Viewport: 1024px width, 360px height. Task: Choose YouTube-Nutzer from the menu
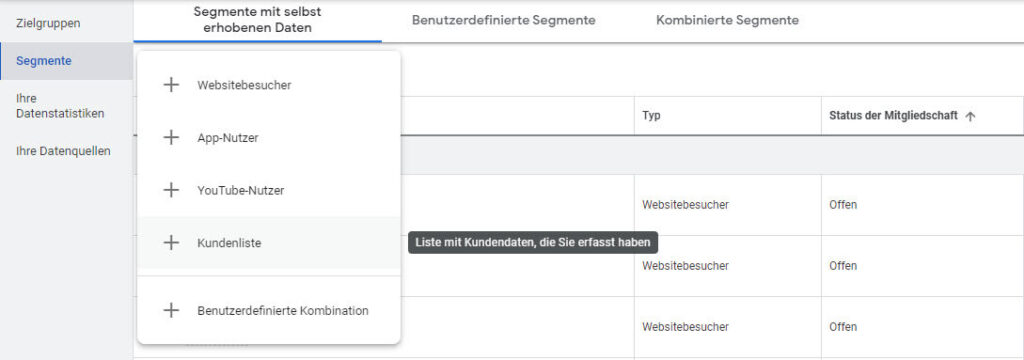268,190
